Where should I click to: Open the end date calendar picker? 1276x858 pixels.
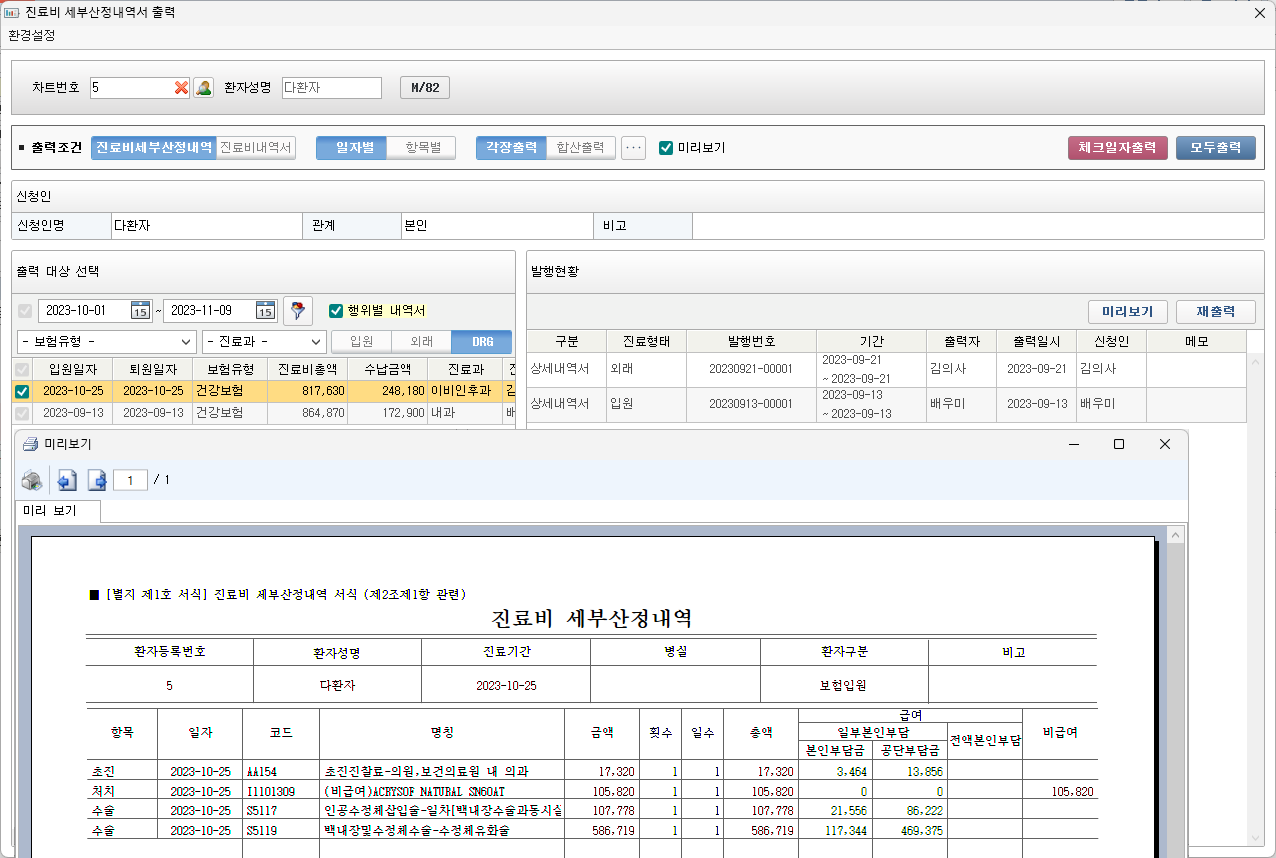(x=265, y=310)
